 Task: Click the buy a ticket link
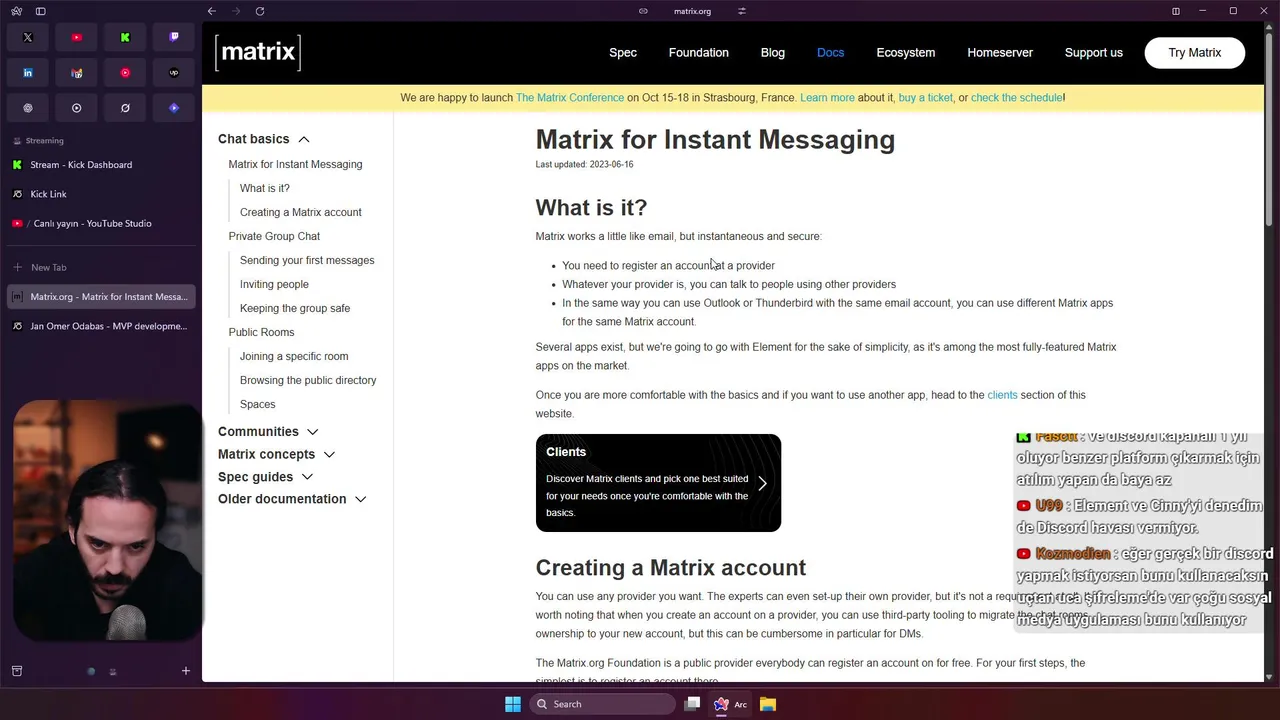coord(926,98)
